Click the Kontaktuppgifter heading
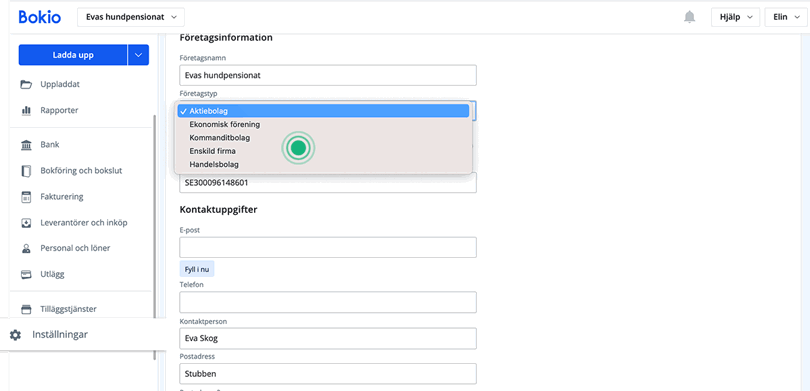 point(219,210)
